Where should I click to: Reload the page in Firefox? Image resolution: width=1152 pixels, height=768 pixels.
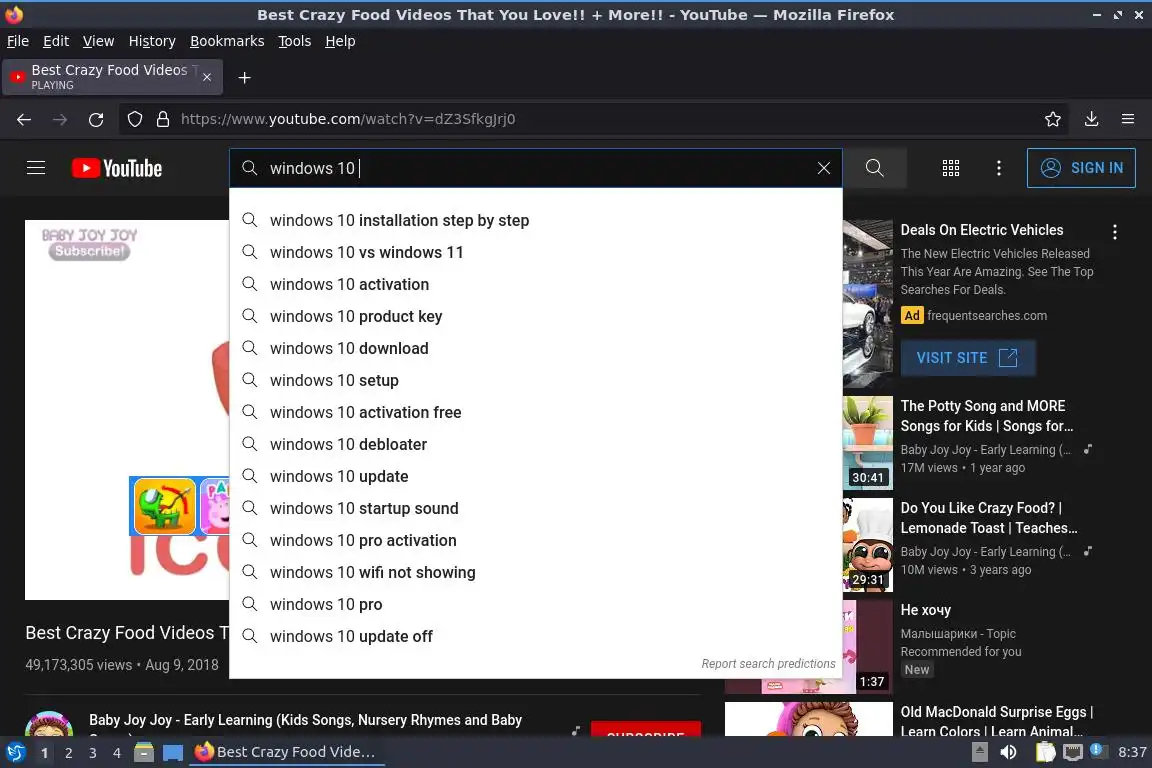(96, 119)
